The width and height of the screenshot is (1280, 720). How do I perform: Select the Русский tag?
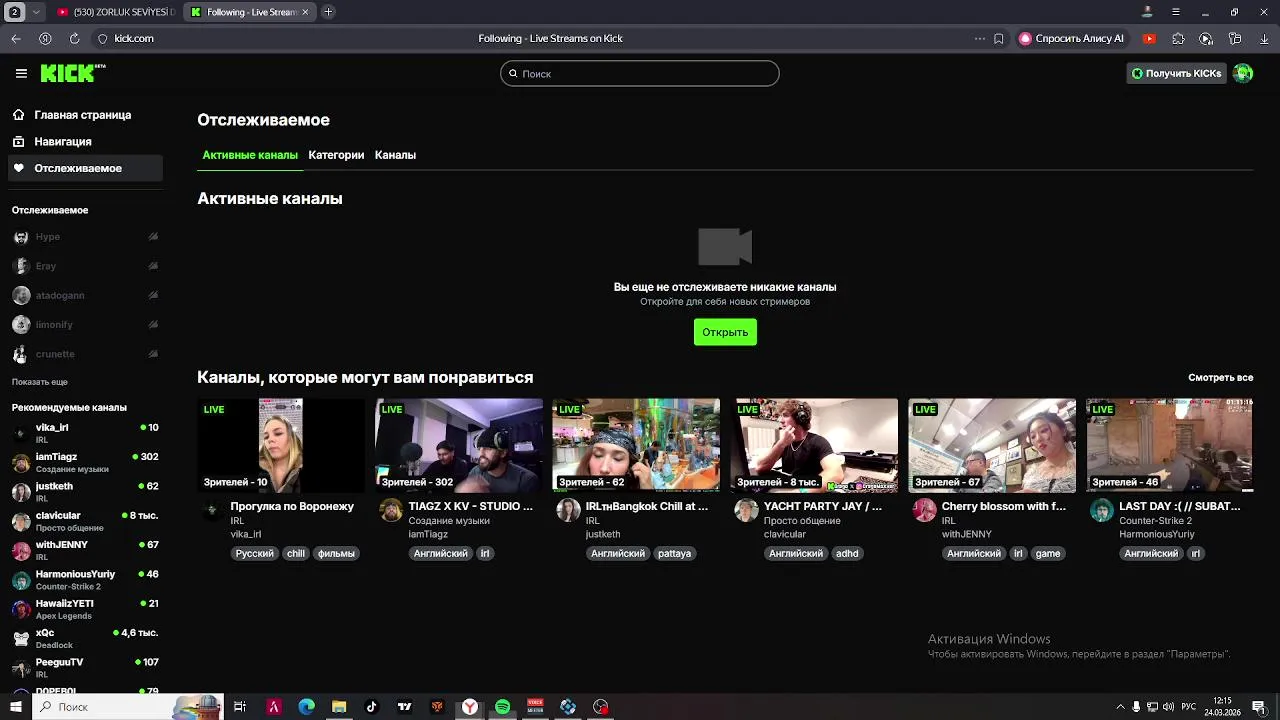[x=254, y=553]
